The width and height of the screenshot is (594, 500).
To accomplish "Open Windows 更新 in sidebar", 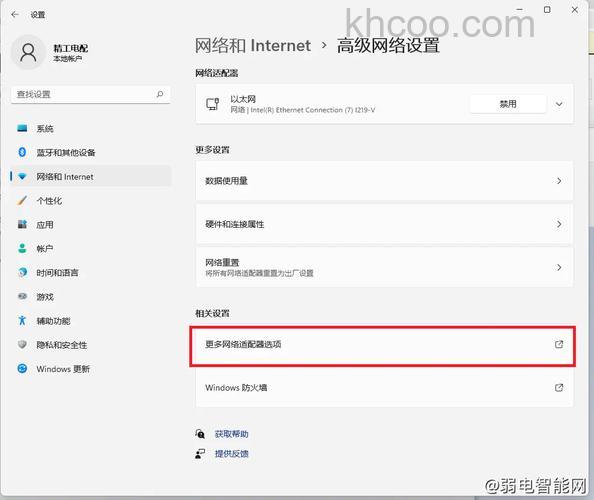I will (x=91, y=369).
